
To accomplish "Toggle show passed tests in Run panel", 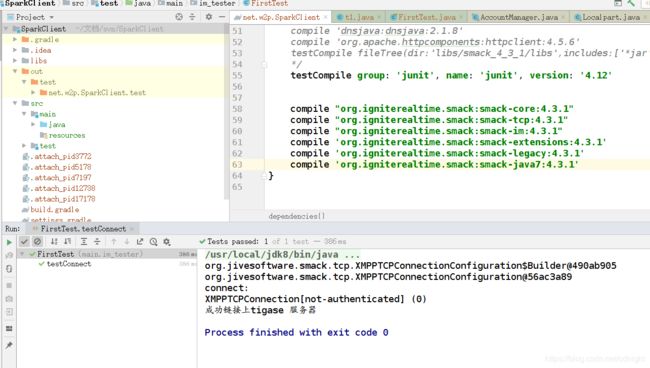I will [24, 242].
